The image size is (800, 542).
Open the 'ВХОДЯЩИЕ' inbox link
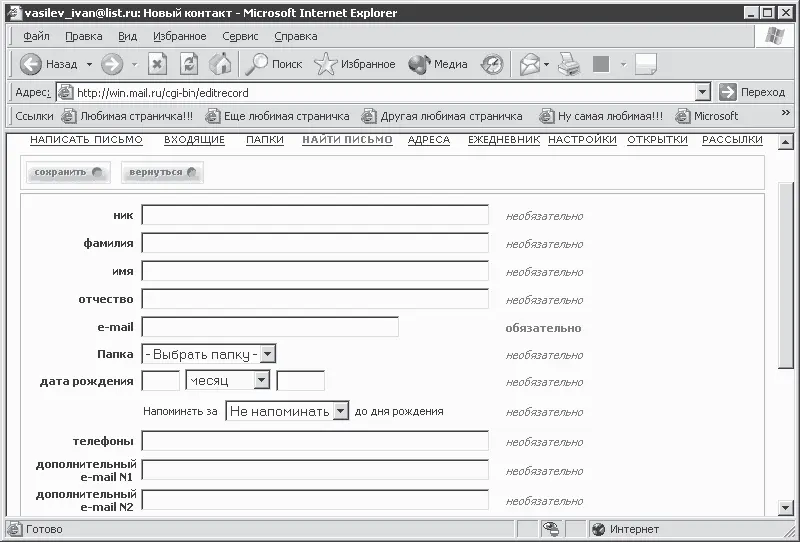click(194, 140)
